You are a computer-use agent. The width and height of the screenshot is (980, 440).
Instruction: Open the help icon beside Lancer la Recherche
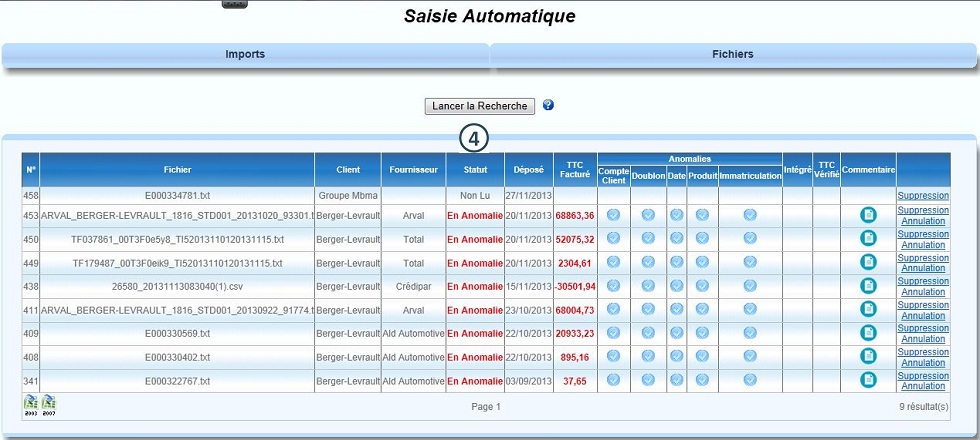click(x=548, y=105)
